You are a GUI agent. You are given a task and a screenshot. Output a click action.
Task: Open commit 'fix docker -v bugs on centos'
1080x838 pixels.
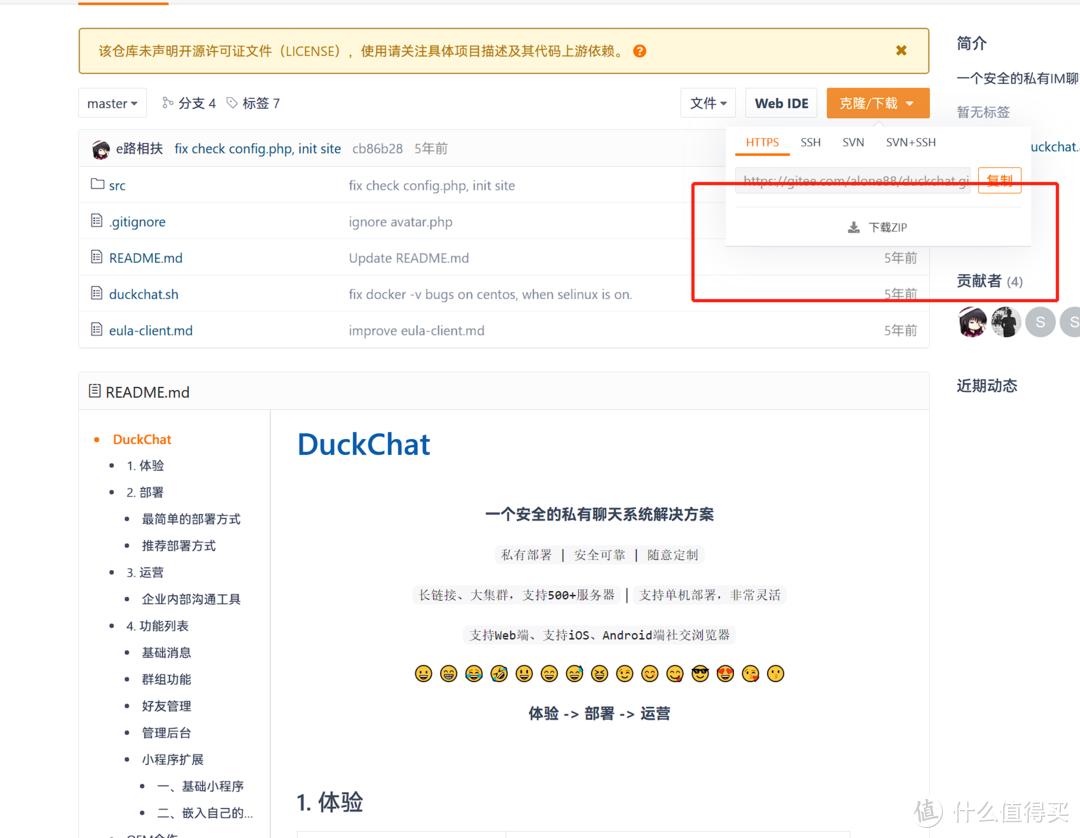(x=490, y=295)
